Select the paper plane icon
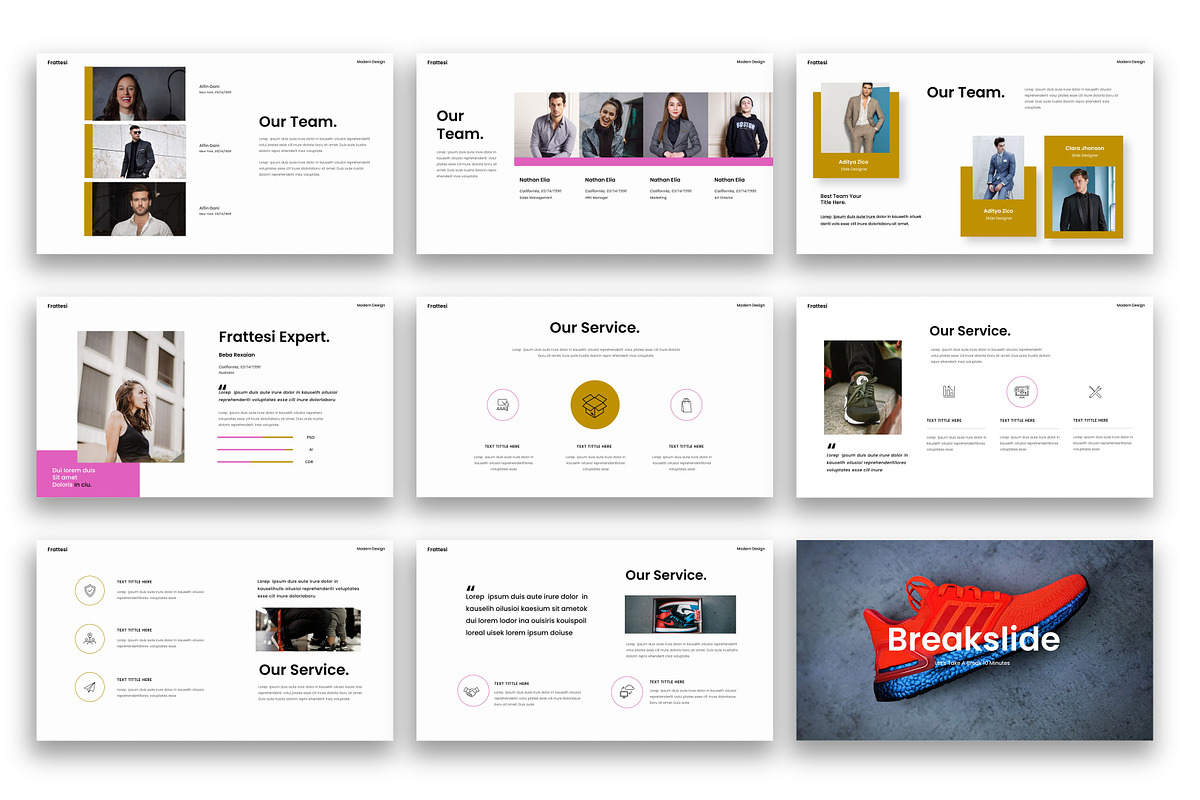 click(x=89, y=687)
